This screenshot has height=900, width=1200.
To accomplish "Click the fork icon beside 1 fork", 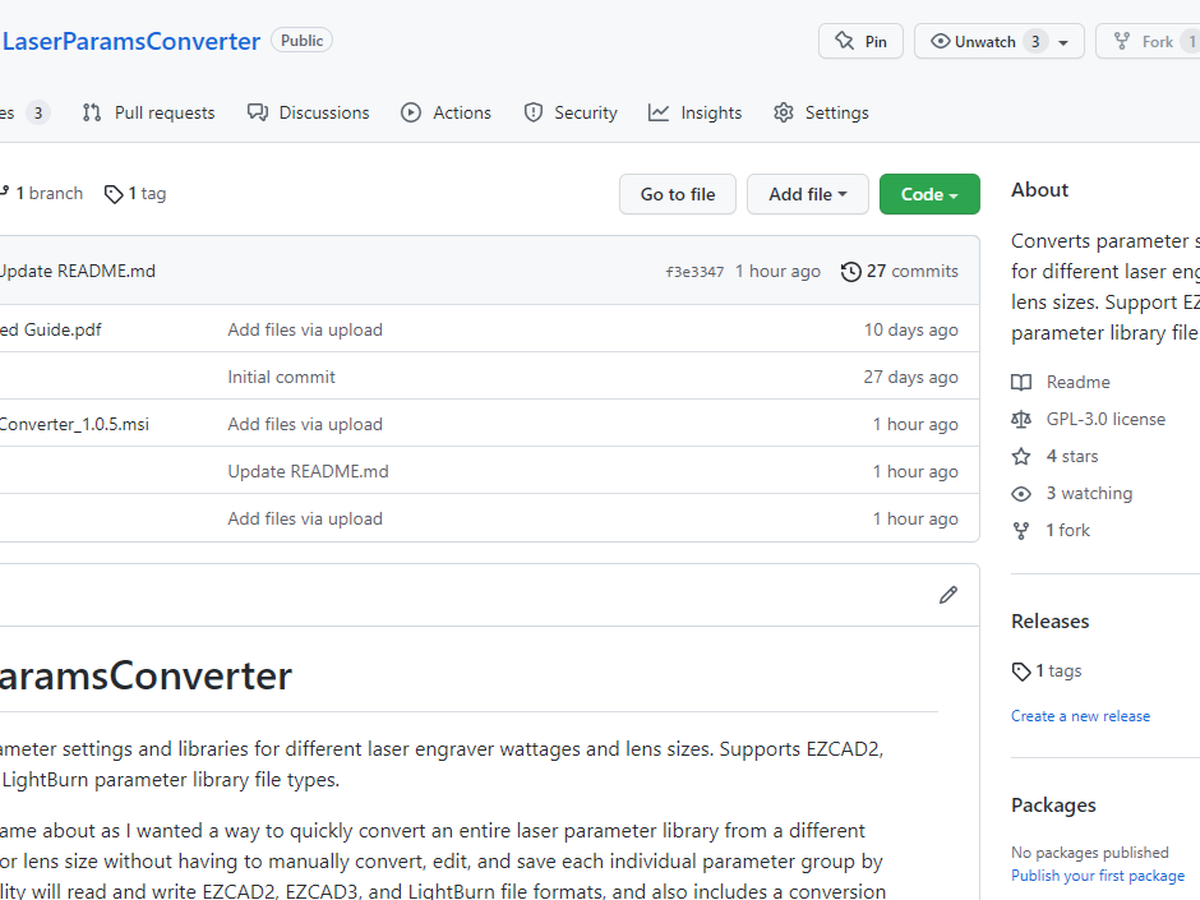I will 1021,530.
